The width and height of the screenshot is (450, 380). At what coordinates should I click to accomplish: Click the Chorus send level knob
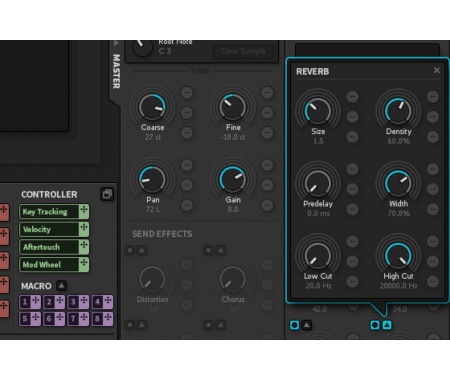point(233,279)
